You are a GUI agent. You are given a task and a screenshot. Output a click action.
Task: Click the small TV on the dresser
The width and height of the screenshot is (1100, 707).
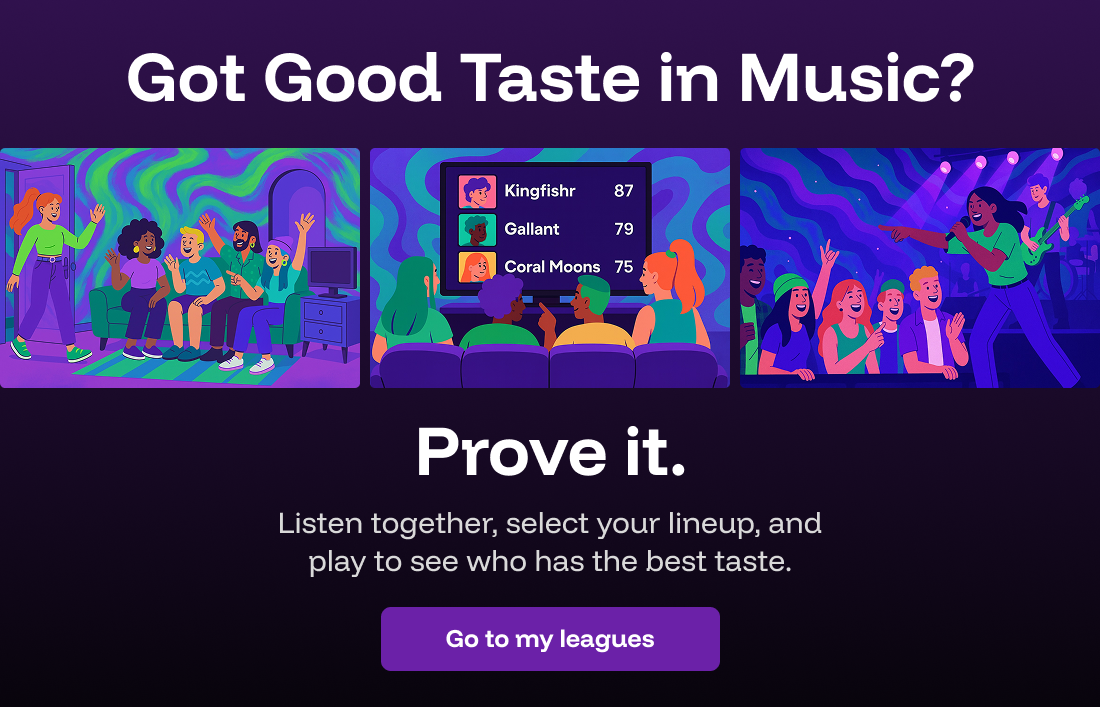point(332,267)
